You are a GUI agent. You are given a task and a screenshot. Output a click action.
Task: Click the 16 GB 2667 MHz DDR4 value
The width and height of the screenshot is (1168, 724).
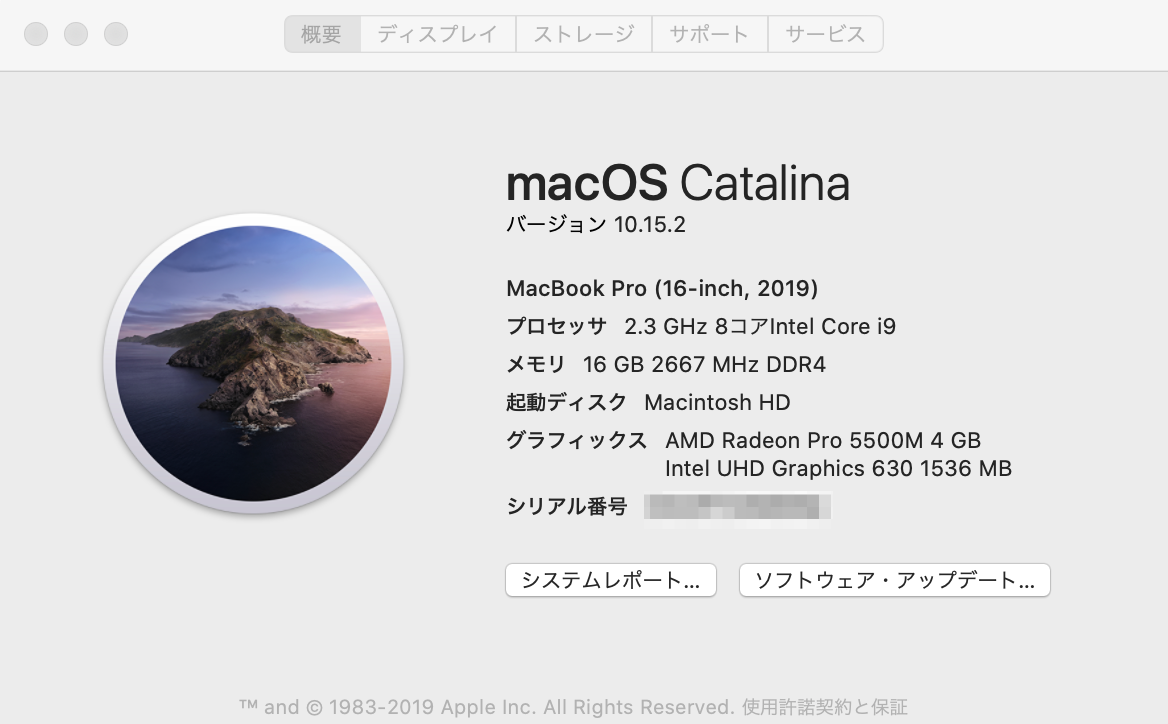pos(704,364)
